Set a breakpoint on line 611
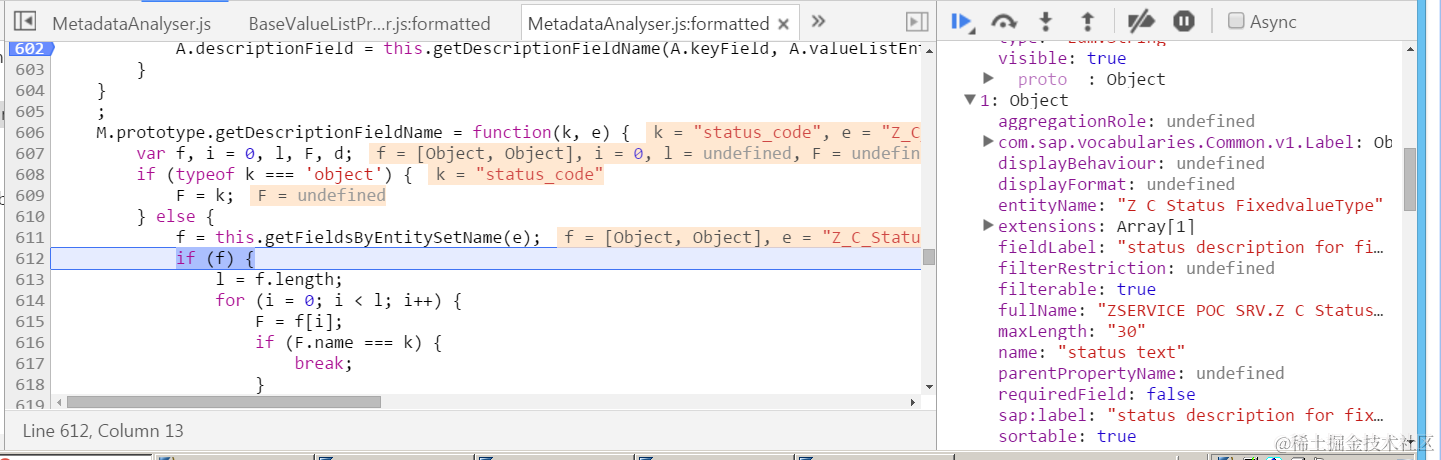The height and width of the screenshot is (460, 1441). coord(30,238)
